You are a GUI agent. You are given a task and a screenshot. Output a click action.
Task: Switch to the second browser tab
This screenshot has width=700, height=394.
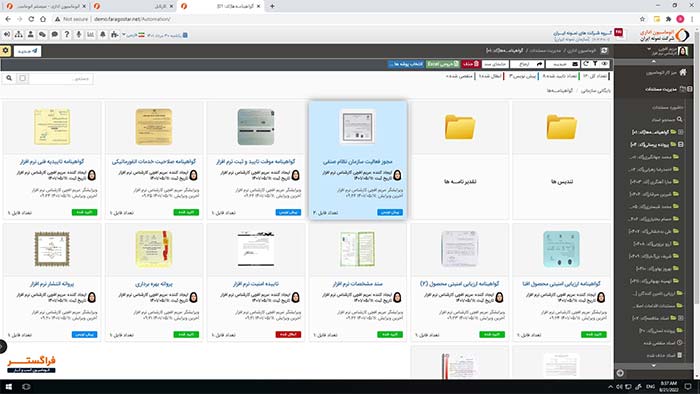(x=133, y=6)
